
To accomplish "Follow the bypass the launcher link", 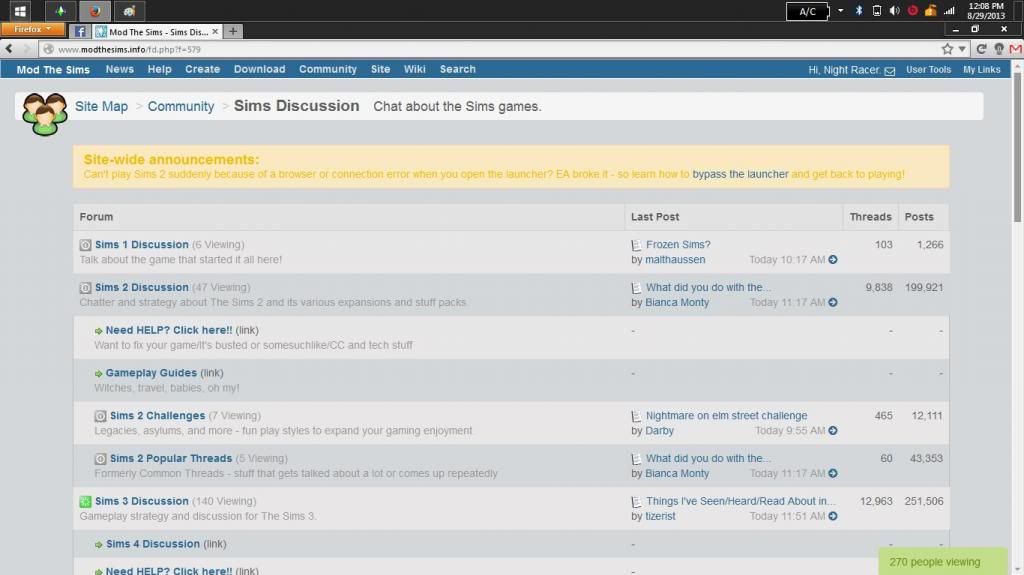I will pos(740,174).
